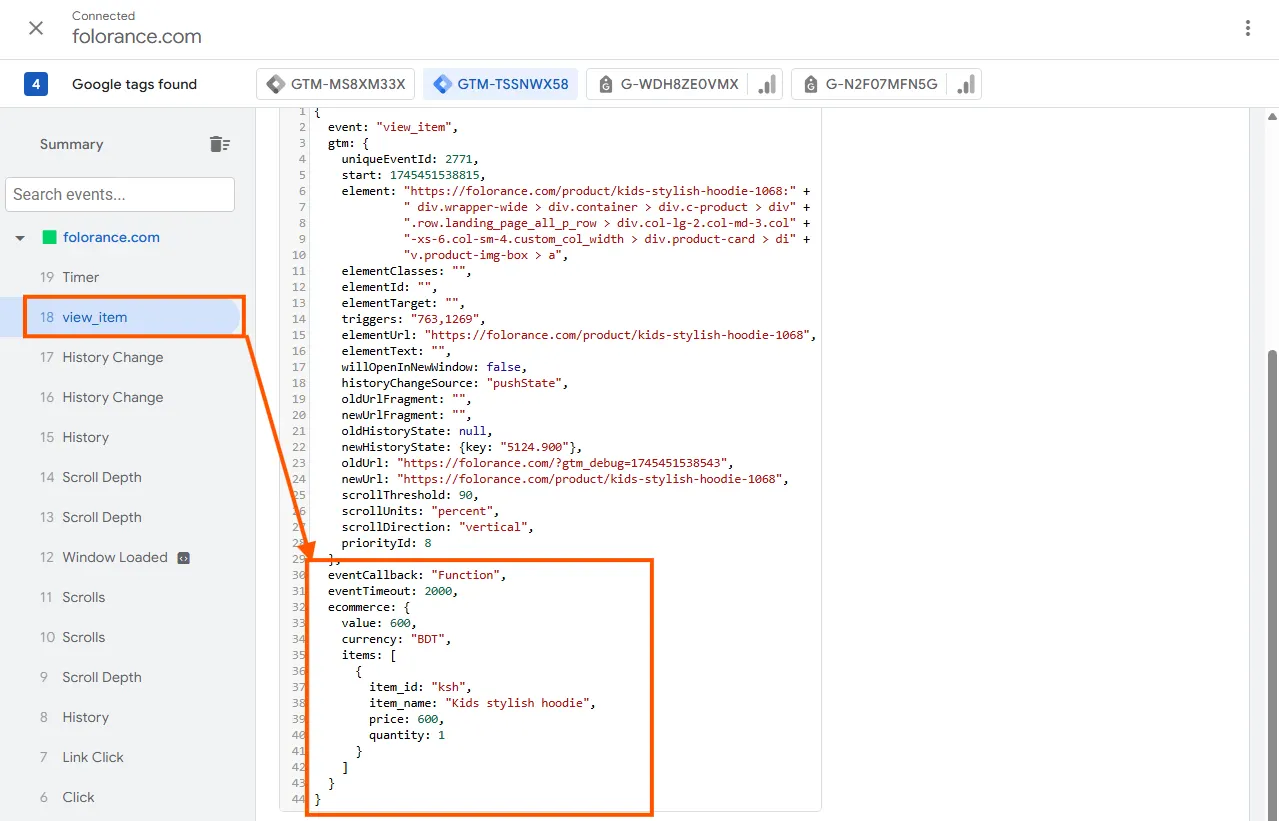Click the 'scrollThreshold: 90' line
This screenshot has width=1279, height=821.
coord(410,495)
